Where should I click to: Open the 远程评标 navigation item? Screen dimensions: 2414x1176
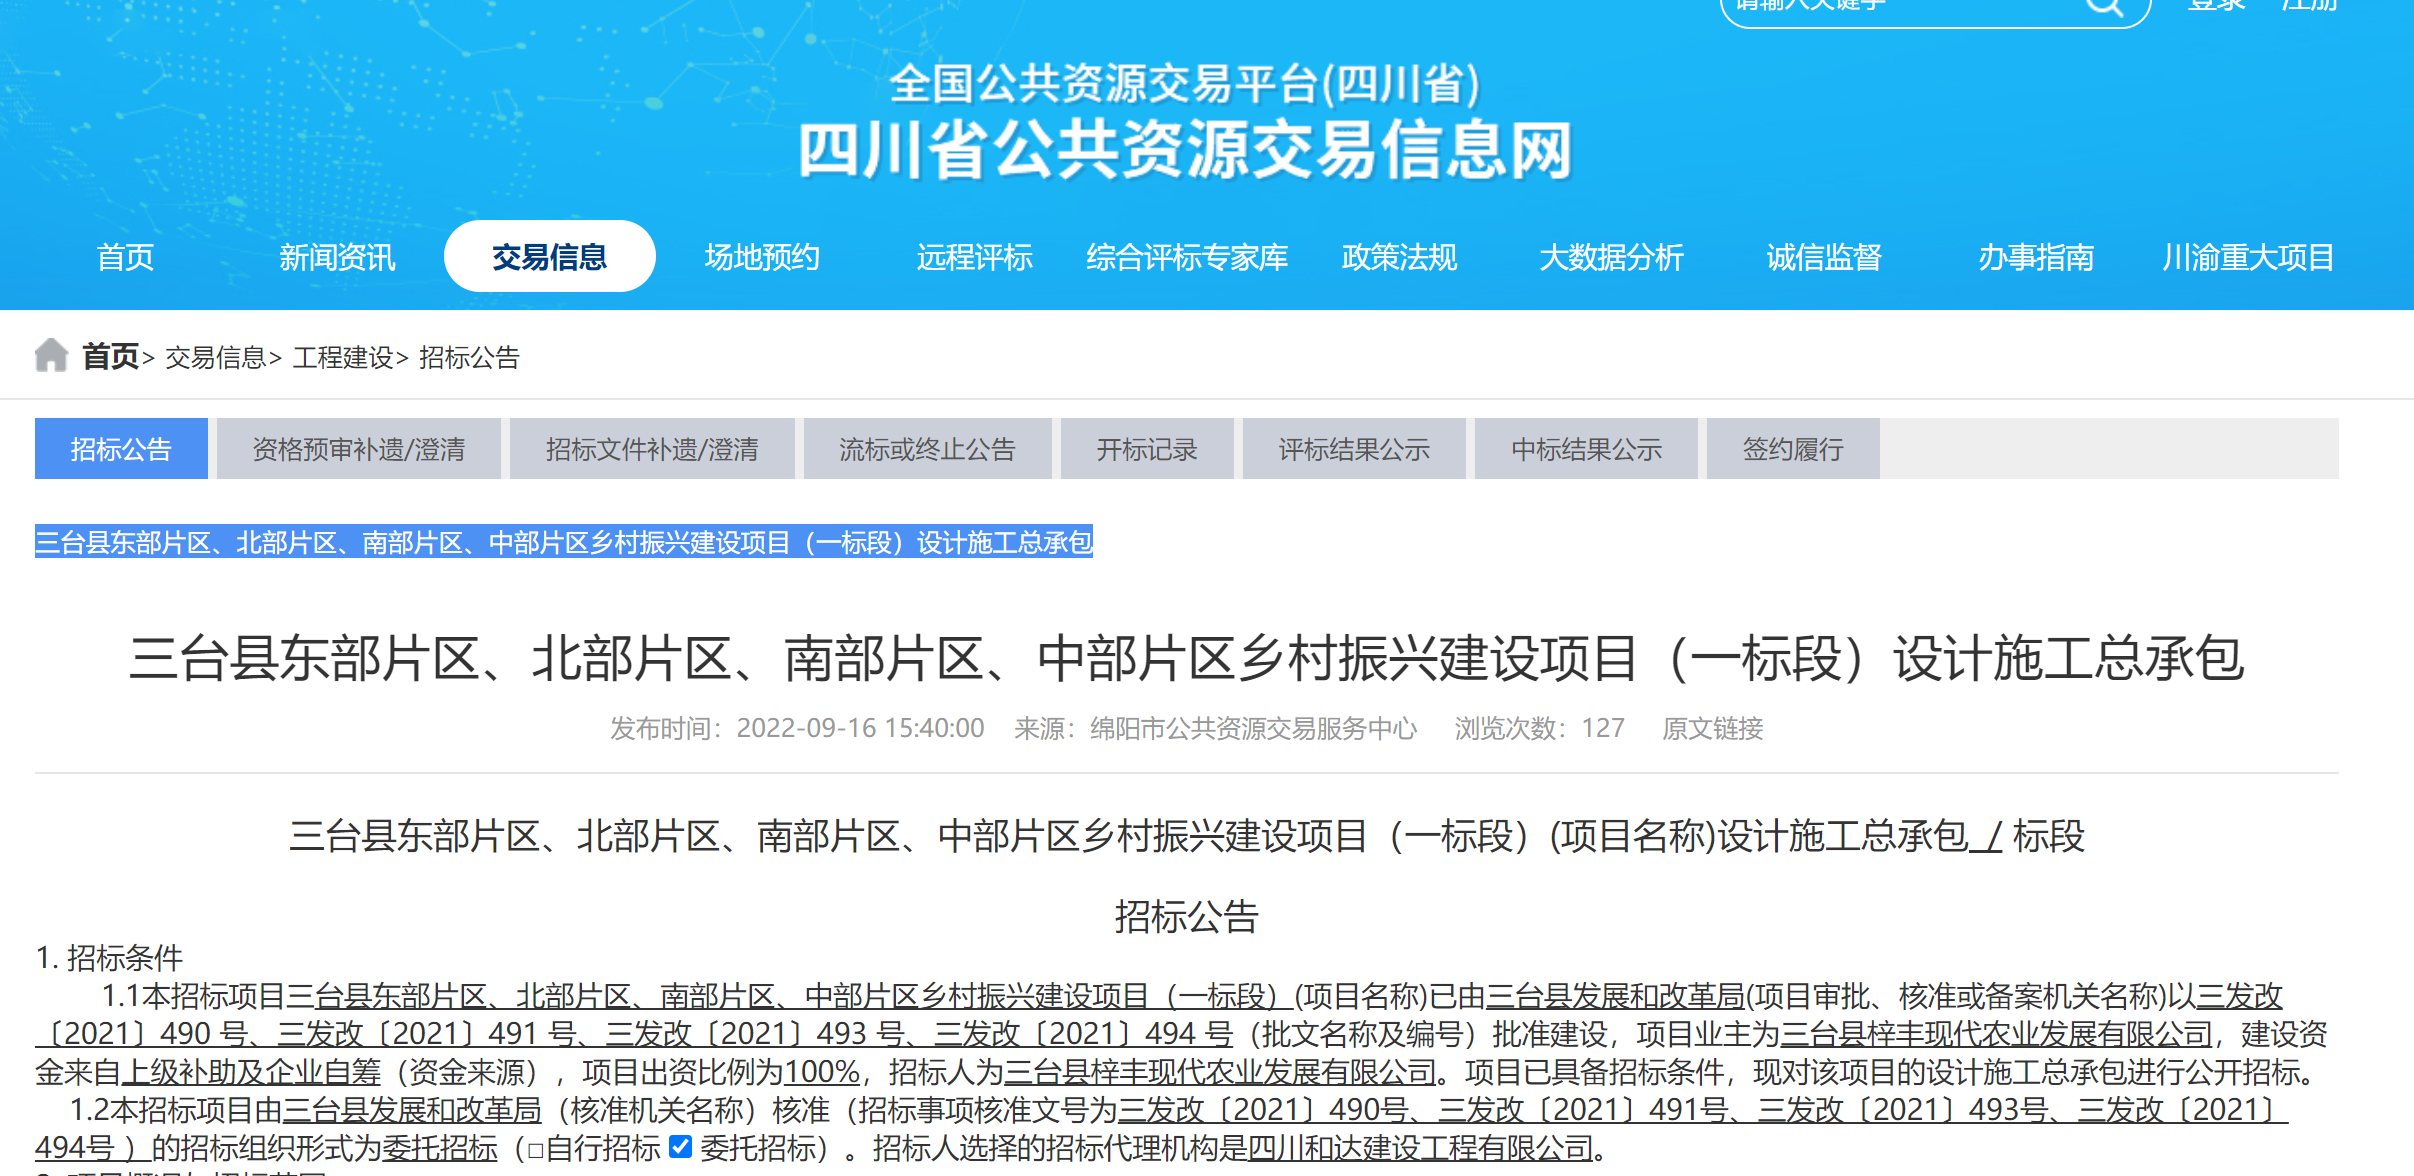(974, 257)
